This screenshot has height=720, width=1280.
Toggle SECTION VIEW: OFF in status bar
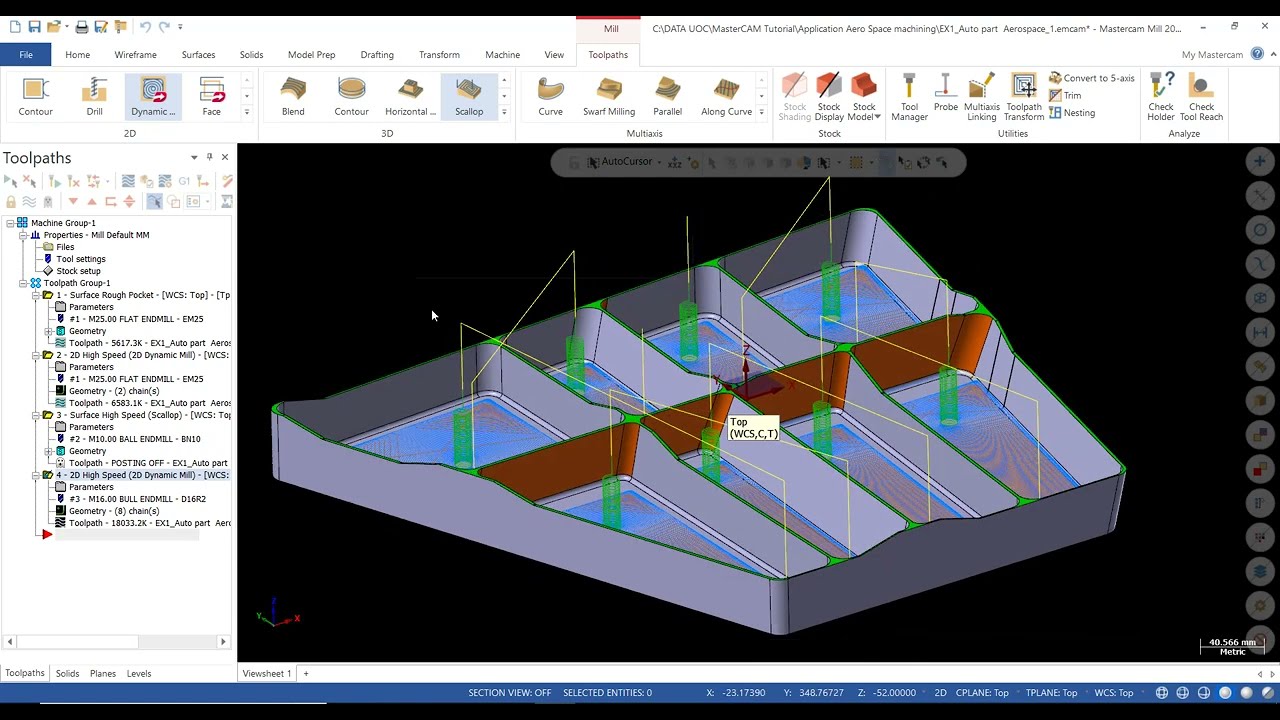click(509, 693)
